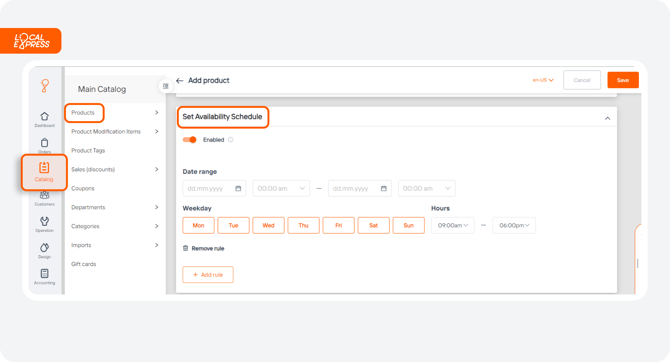Collapse the Main Catalog menu panel icon
Viewport: 670px width, 362px height.
pos(165,86)
